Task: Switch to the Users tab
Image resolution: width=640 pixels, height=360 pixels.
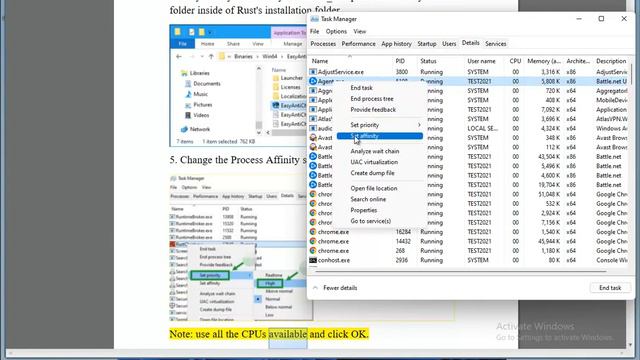Action: click(449, 44)
